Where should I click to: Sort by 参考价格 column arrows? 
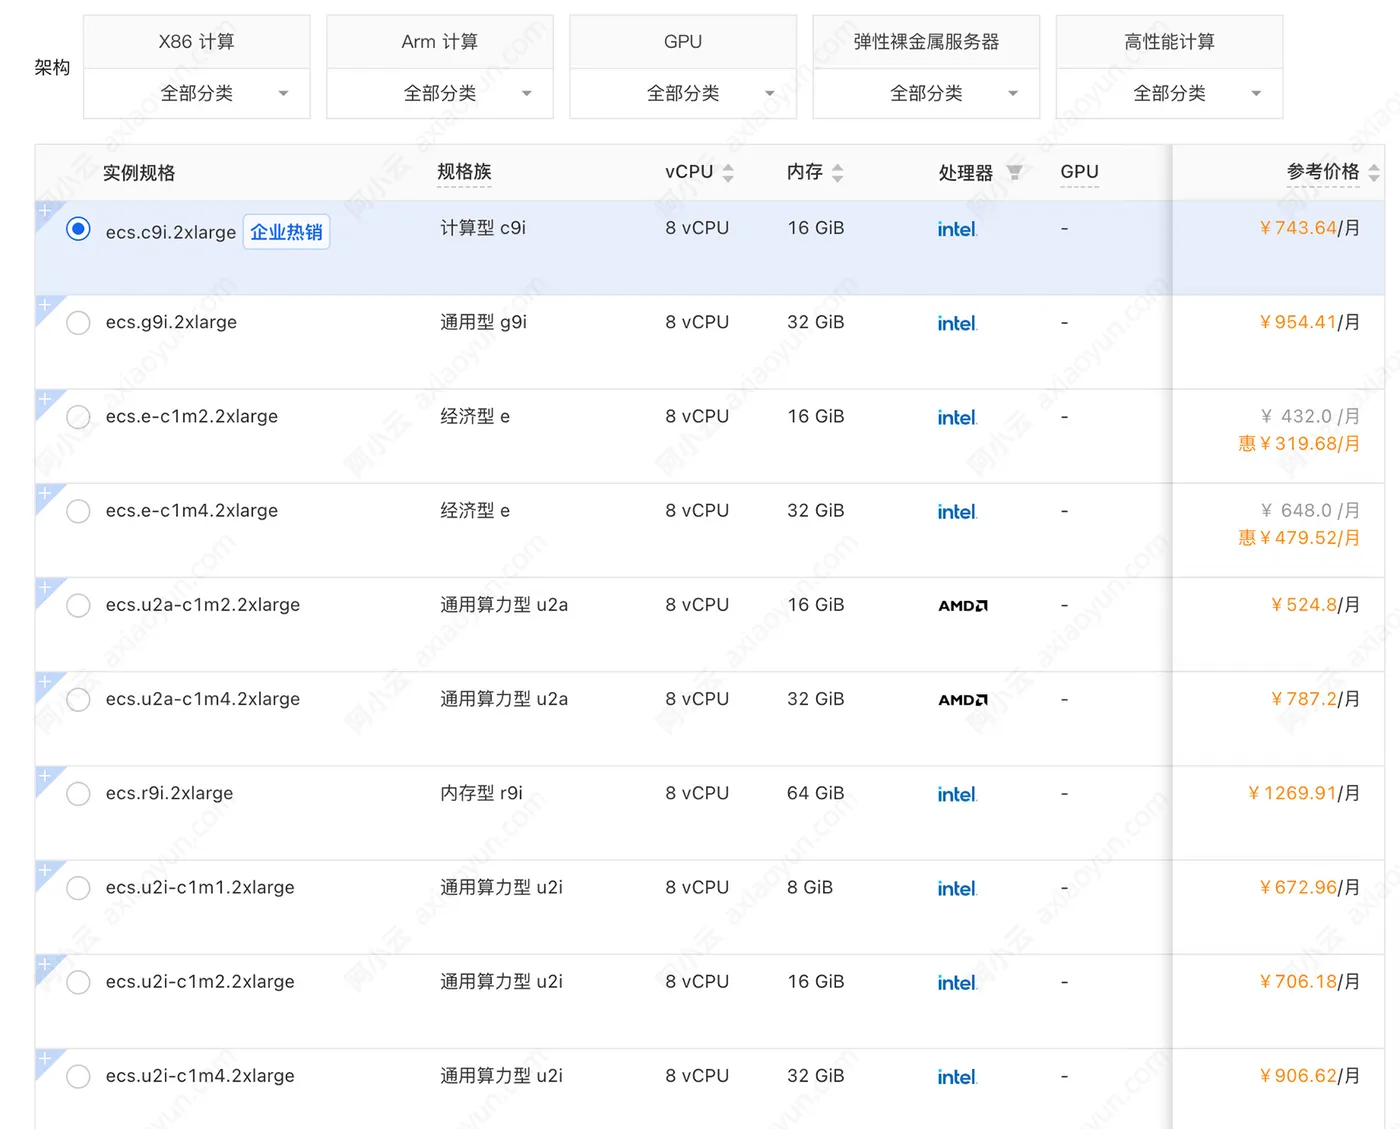[x=1374, y=173]
